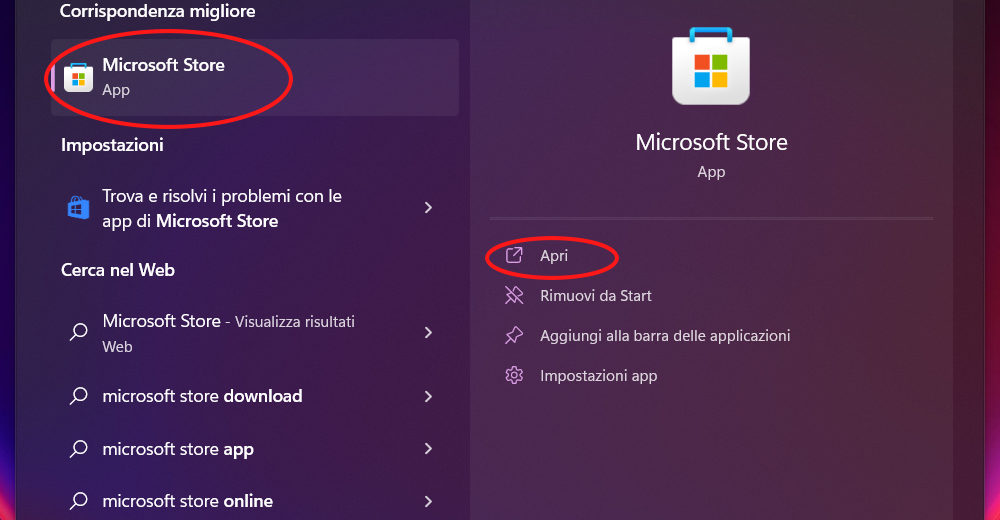This screenshot has width=1000, height=520.
Task: Click the troubleshoot Microsoft Store apps icon
Action: 78,208
